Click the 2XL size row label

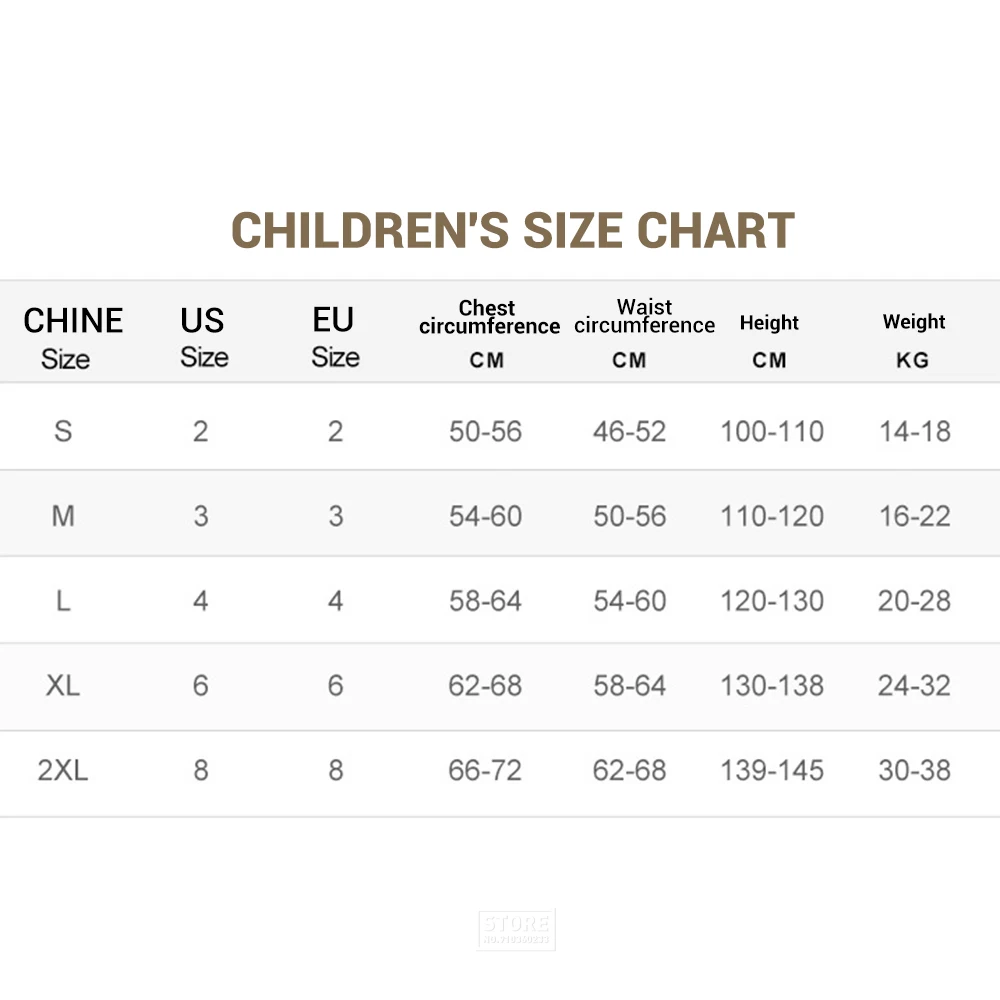coord(63,771)
